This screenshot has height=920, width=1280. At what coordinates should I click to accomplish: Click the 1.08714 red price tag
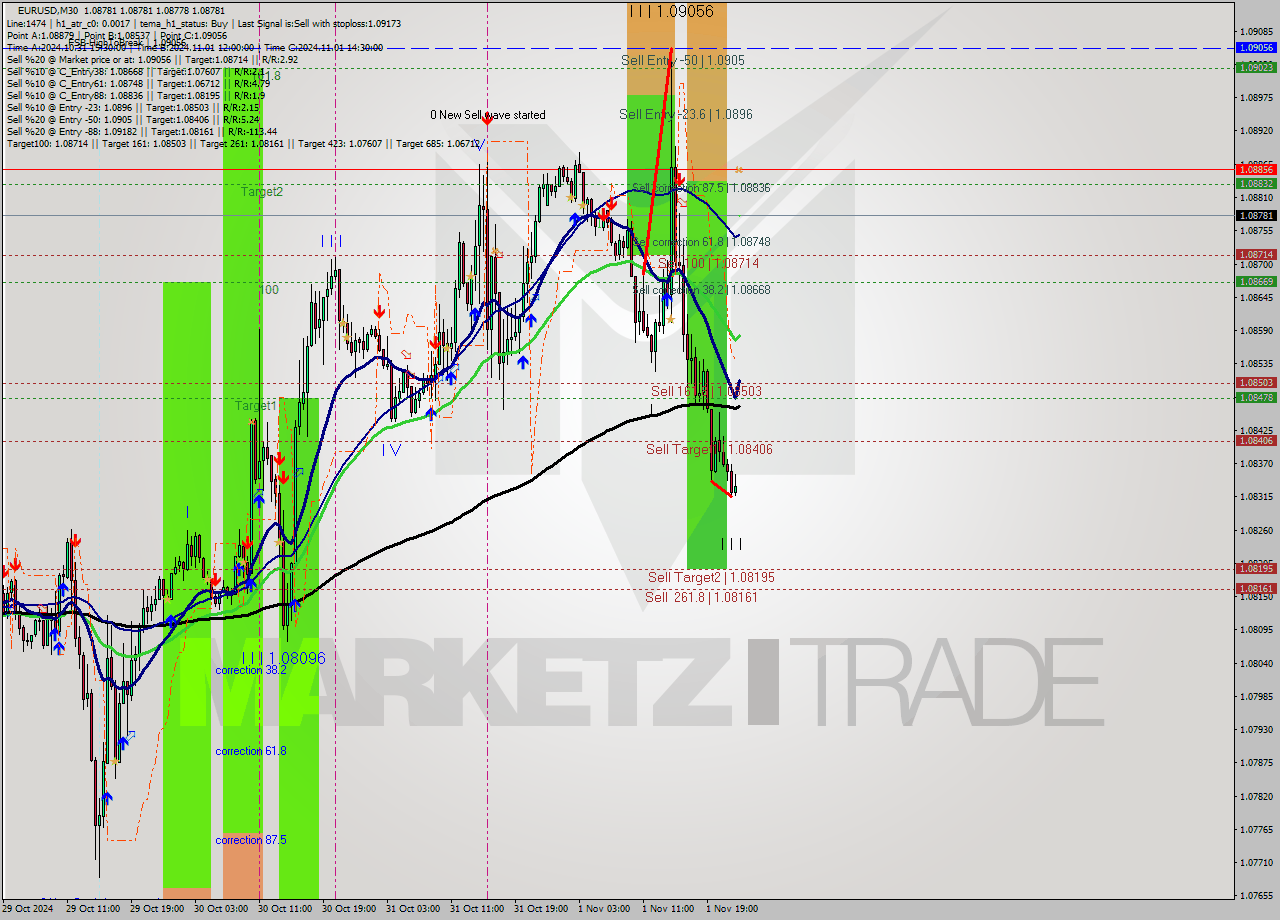[x=1256, y=255]
